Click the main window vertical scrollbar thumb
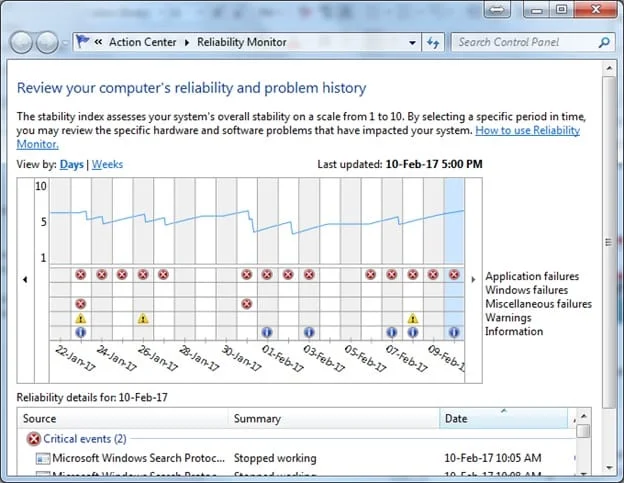The height and width of the screenshot is (483, 624). click(x=609, y=242)
